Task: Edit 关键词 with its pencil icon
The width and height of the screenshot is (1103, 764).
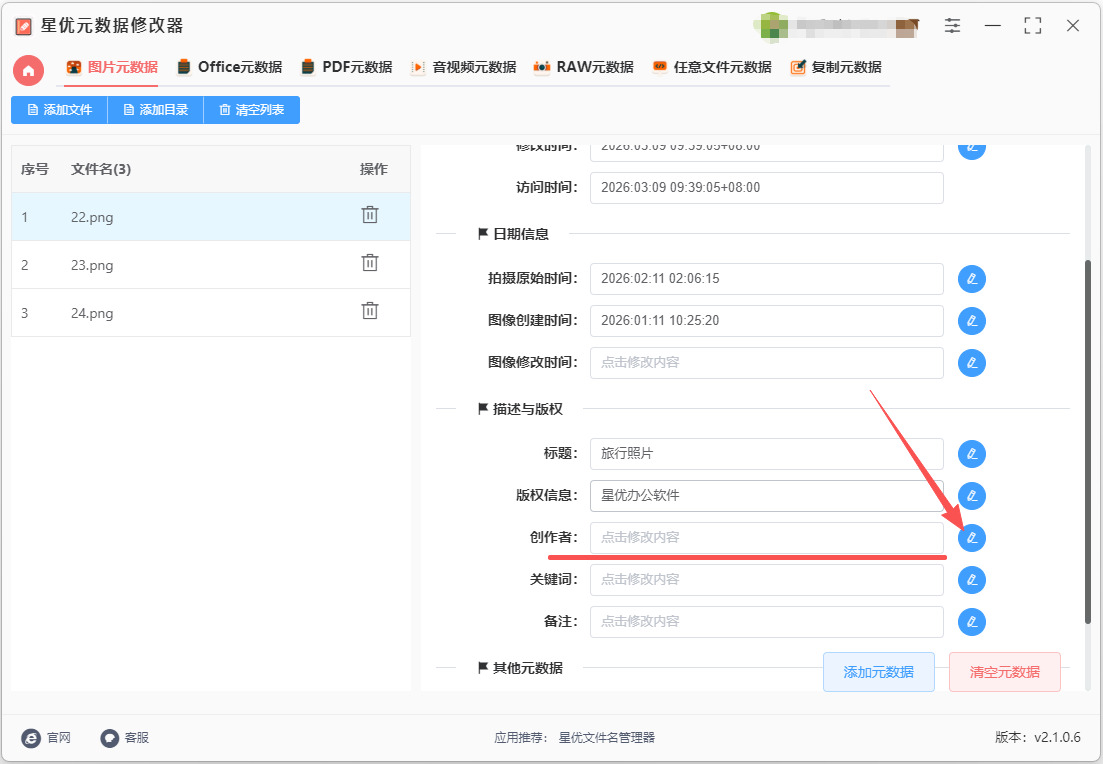Action: click(971, 580)
